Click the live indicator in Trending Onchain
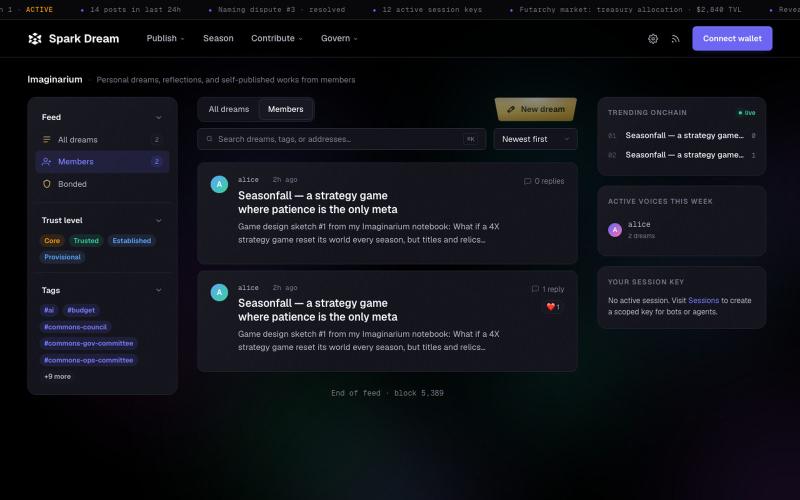This screenshot has width=800, height=500. 747,113
